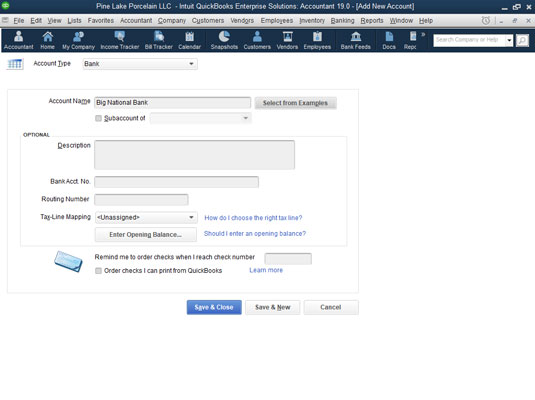
Task: Open the Customers menu
Action: (x=208, y=20)
